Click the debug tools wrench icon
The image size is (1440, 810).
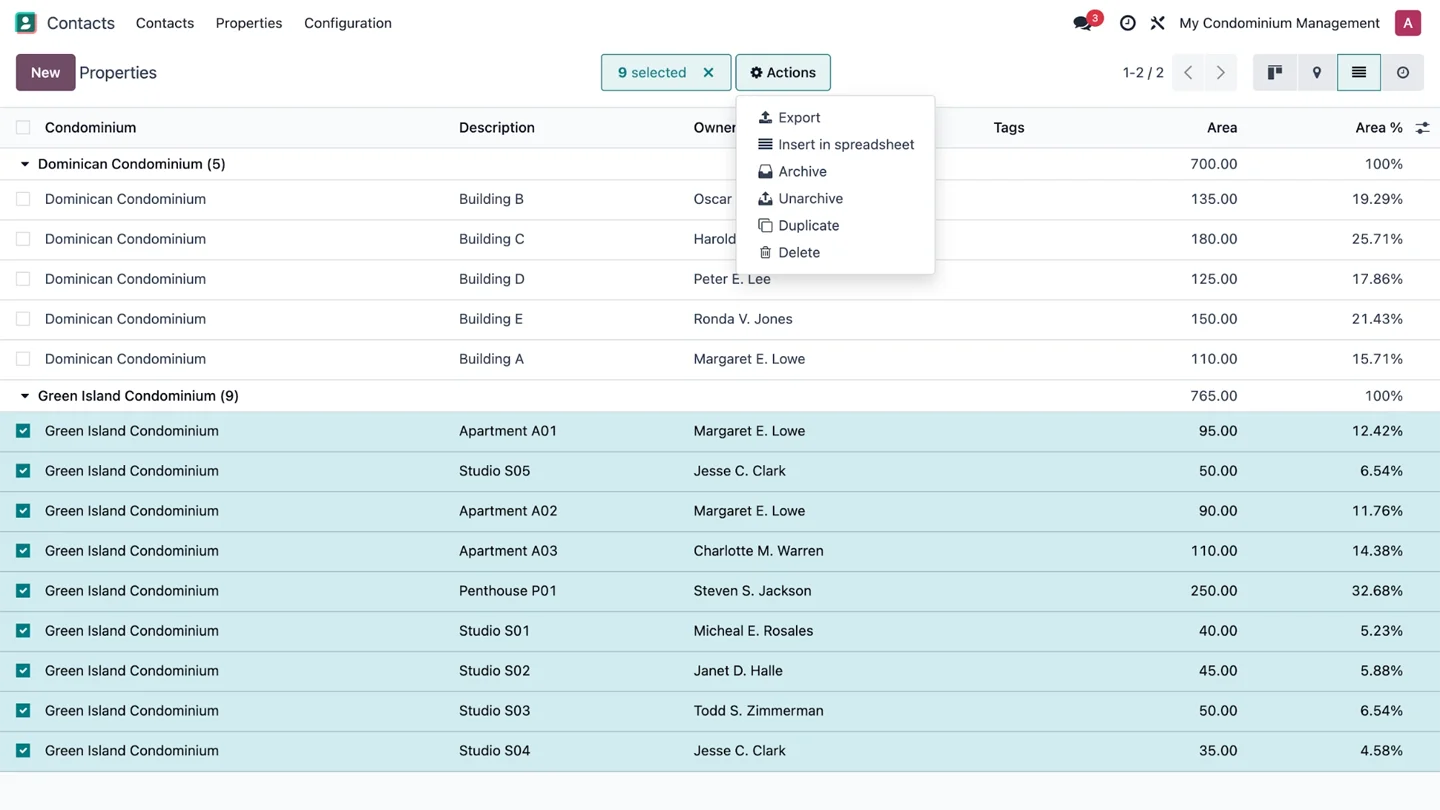tap(1157, 23)
